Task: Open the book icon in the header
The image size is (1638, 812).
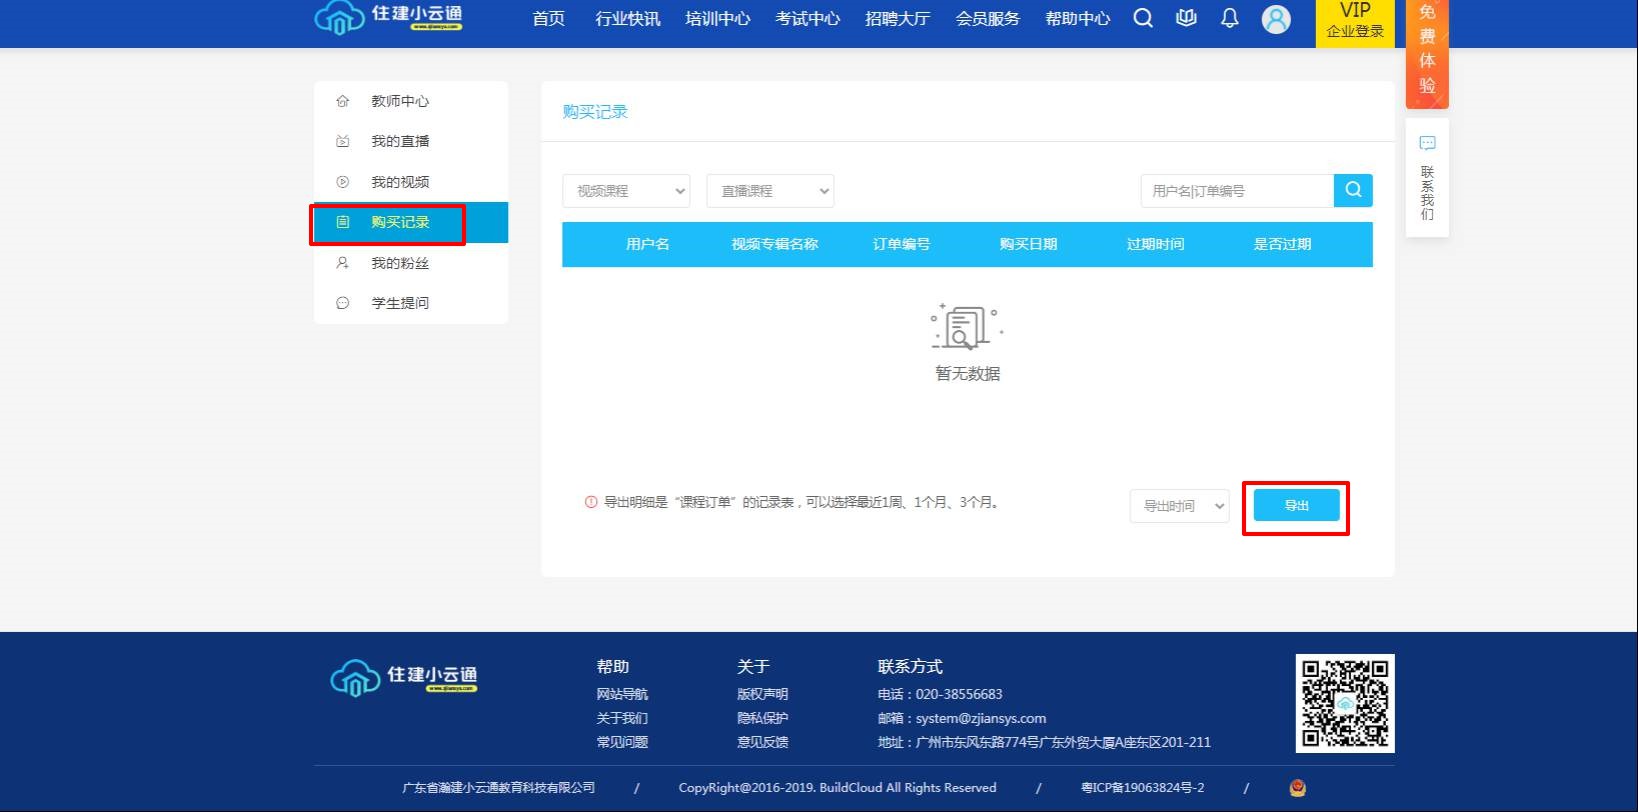Action: [x=1186, y=18]
